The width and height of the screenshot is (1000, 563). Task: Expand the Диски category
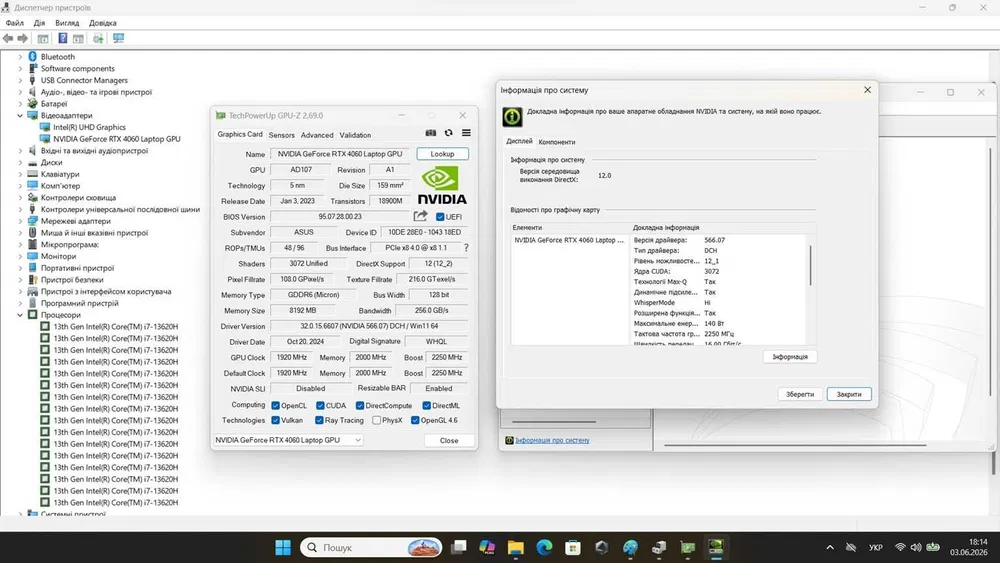pyautogui.click(x=20, y=163)
